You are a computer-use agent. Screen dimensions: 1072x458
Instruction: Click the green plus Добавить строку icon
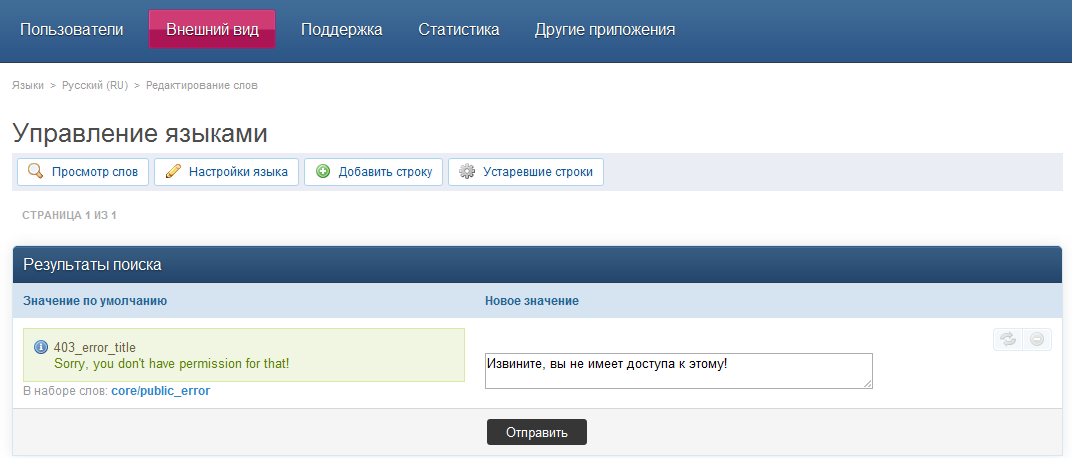click(x=323, y=172)
